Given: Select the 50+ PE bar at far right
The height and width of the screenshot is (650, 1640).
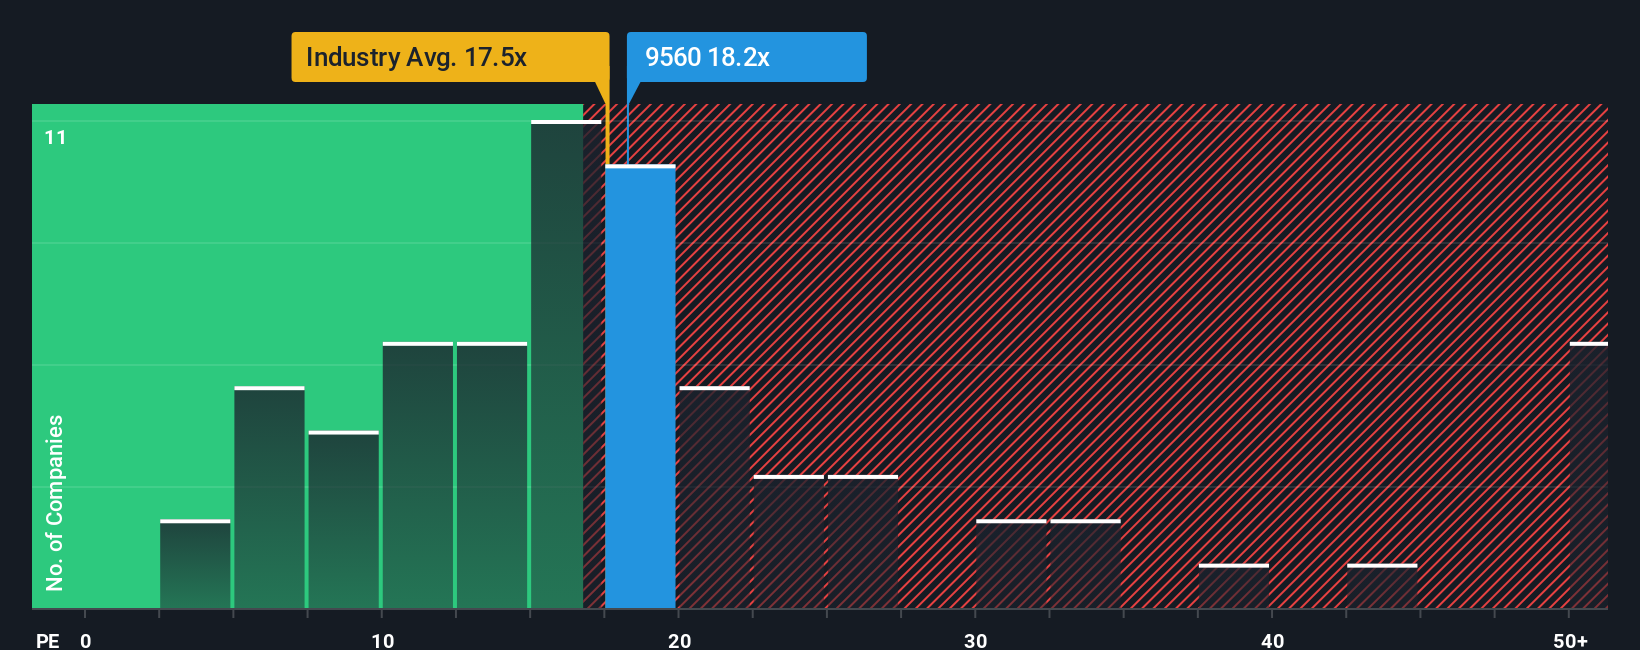Looking at the screenshot, I should click(1589, 476).
